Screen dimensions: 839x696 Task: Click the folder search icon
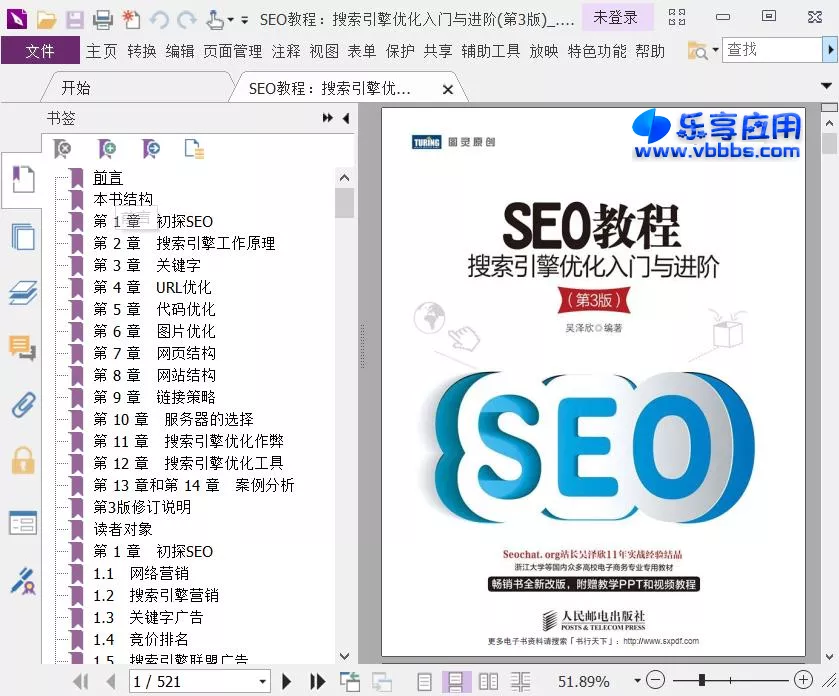coord(698,51)
